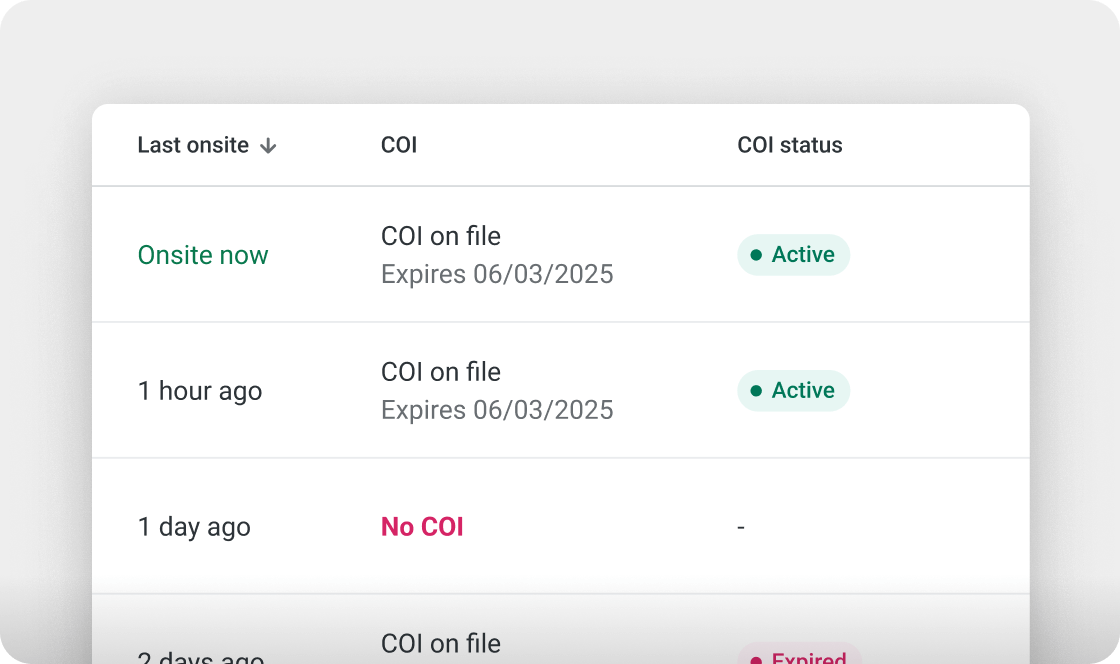Viewport: 1120px width, 664px height.
Task: Select the 1 day ago cell
Action: [194, 527]
